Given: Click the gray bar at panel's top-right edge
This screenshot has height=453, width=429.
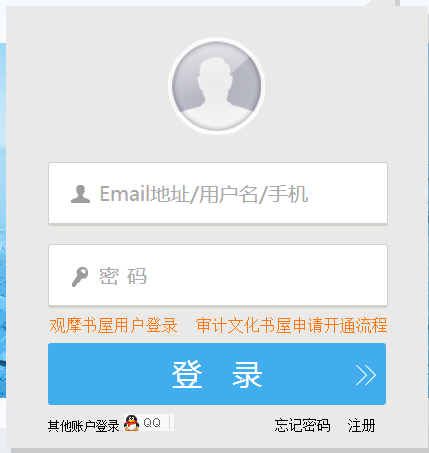Looking at the screenshot, I should [397, 3].
